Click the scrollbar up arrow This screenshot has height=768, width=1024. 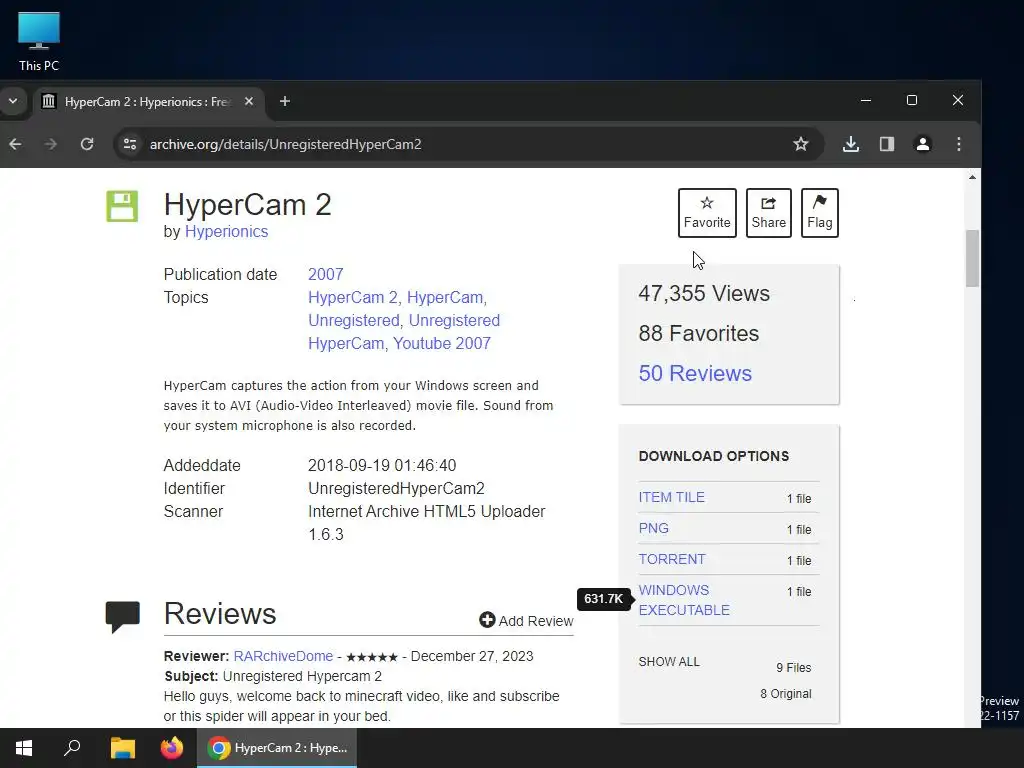tap(972, 177)
